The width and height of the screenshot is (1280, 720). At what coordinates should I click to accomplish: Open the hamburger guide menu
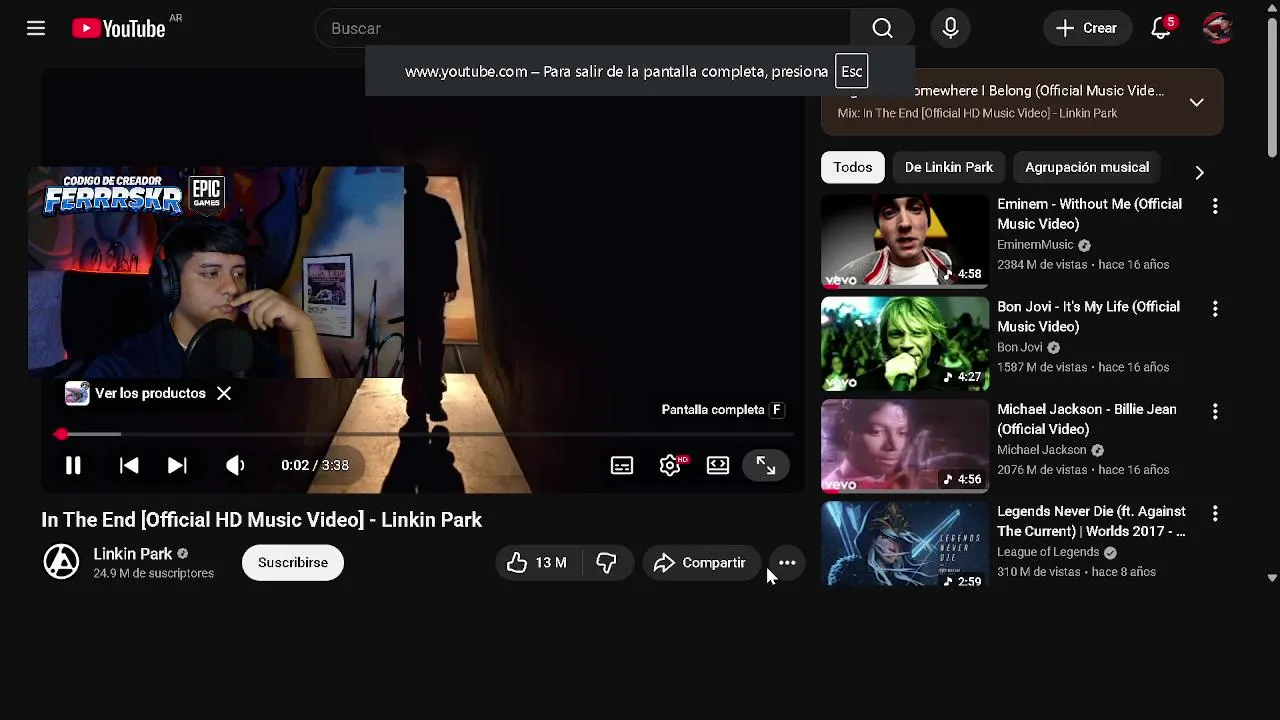tap(36, 28)
